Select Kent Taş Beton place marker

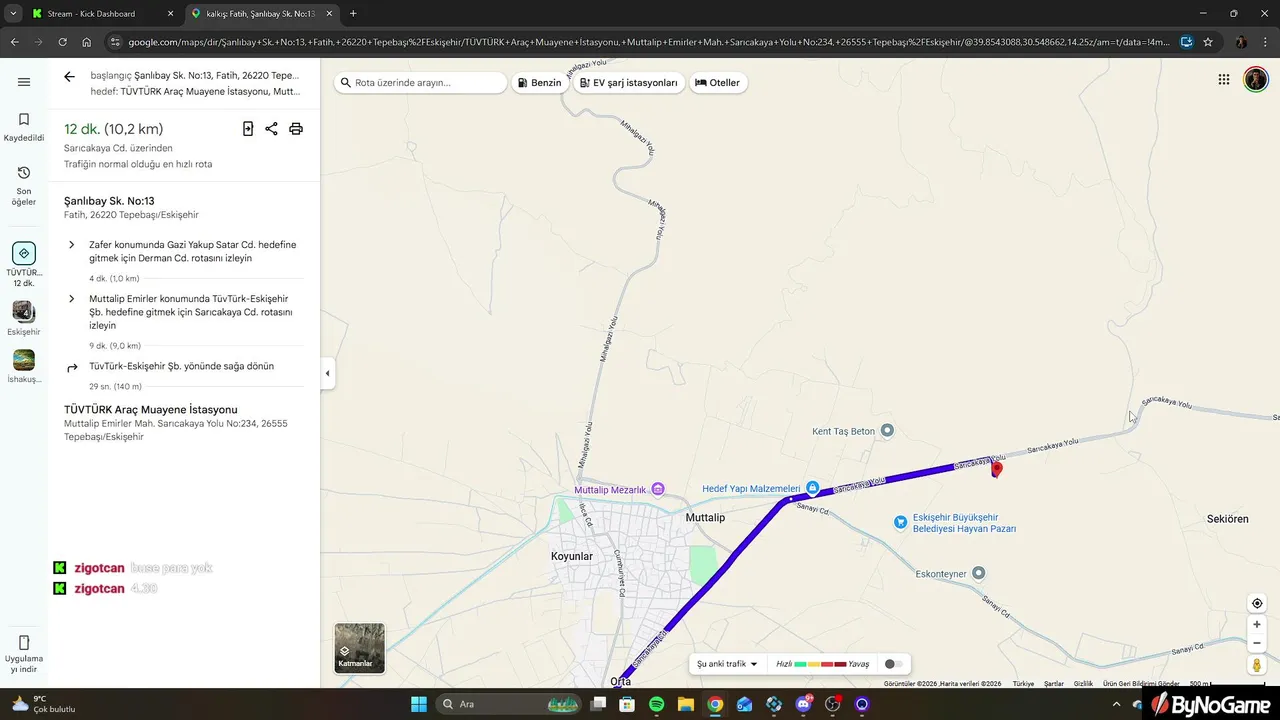point(886,431)
